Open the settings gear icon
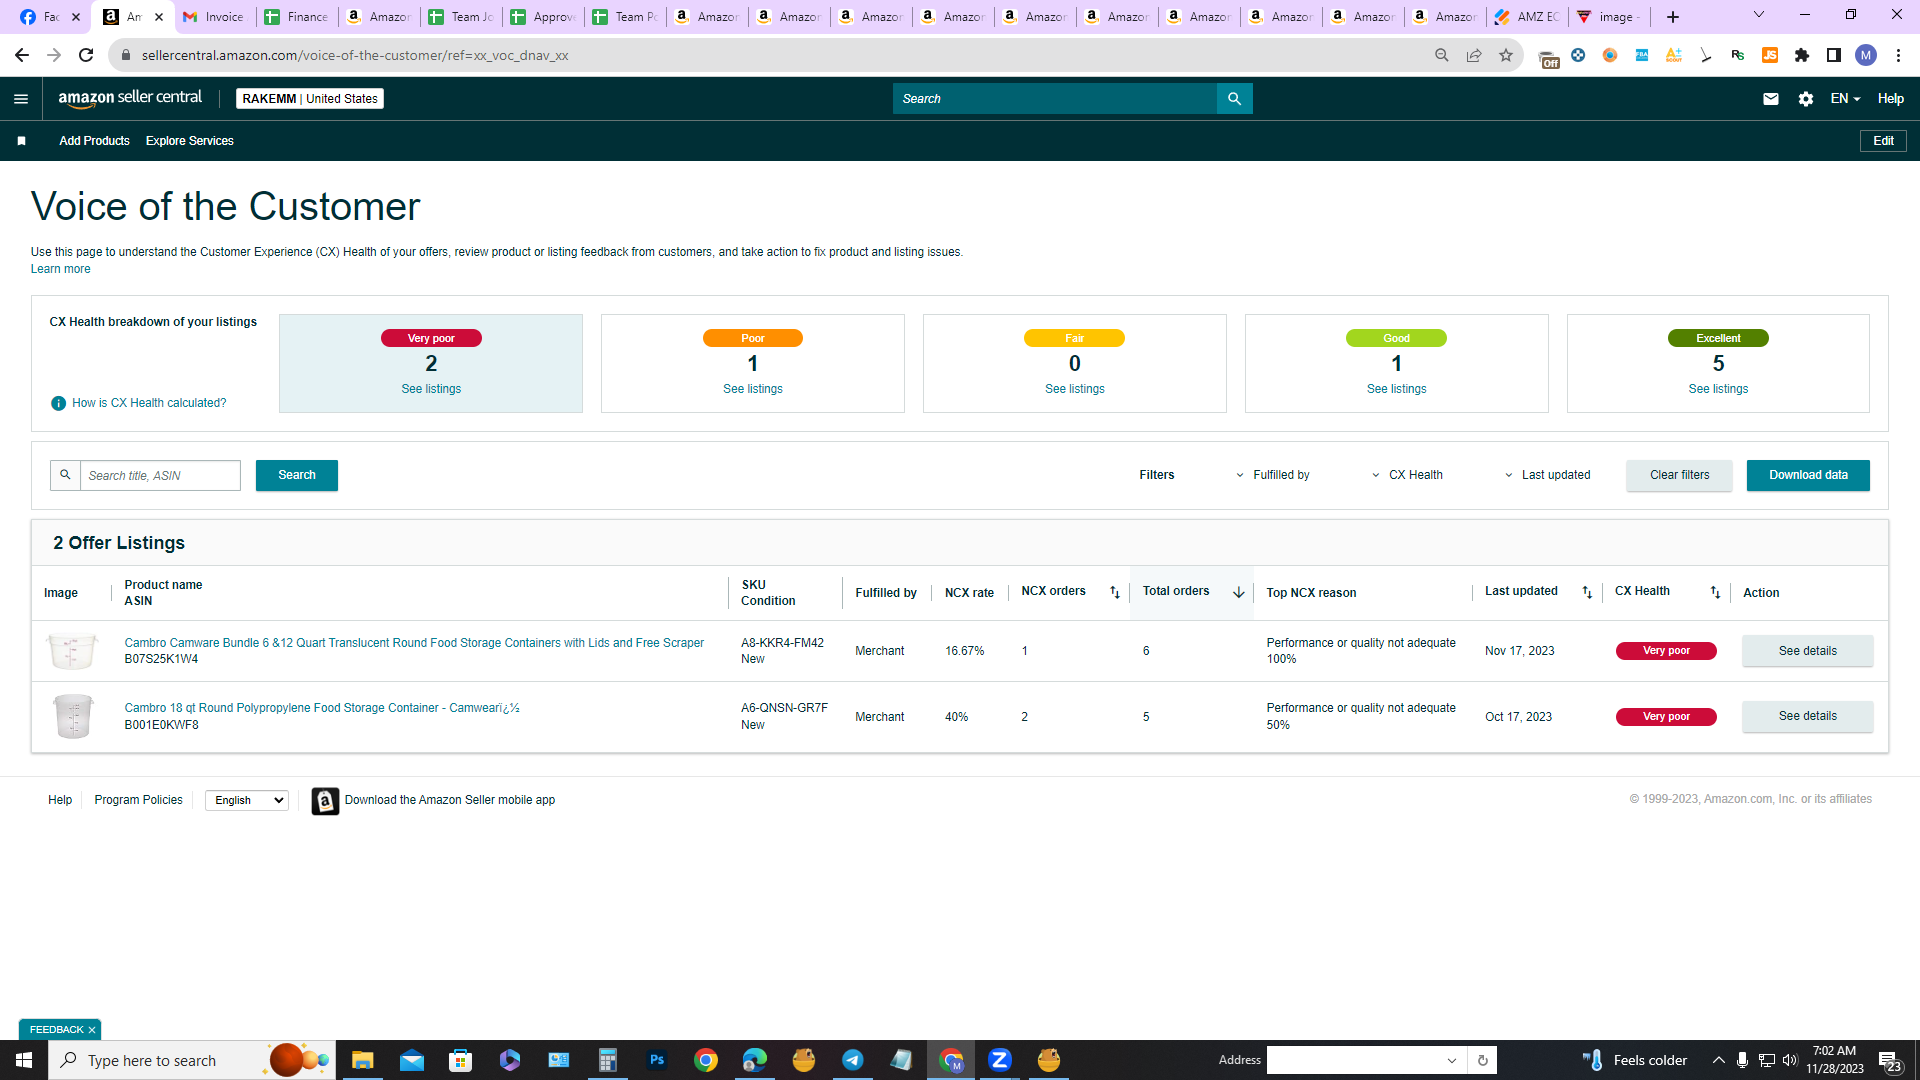 1805,98
